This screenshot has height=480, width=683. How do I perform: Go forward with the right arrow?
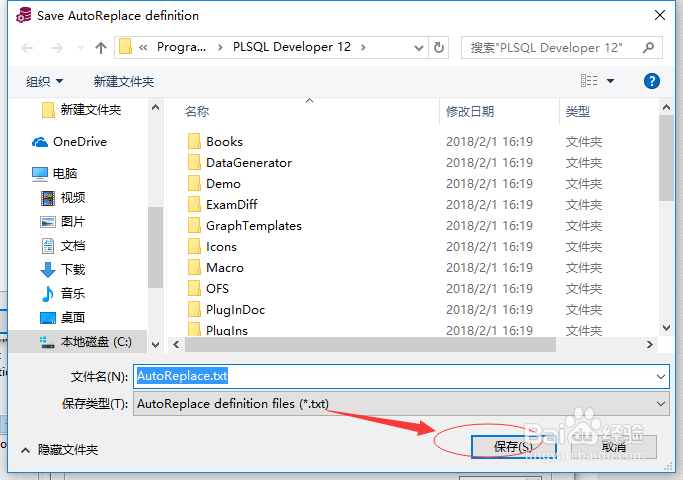(57, 47)
